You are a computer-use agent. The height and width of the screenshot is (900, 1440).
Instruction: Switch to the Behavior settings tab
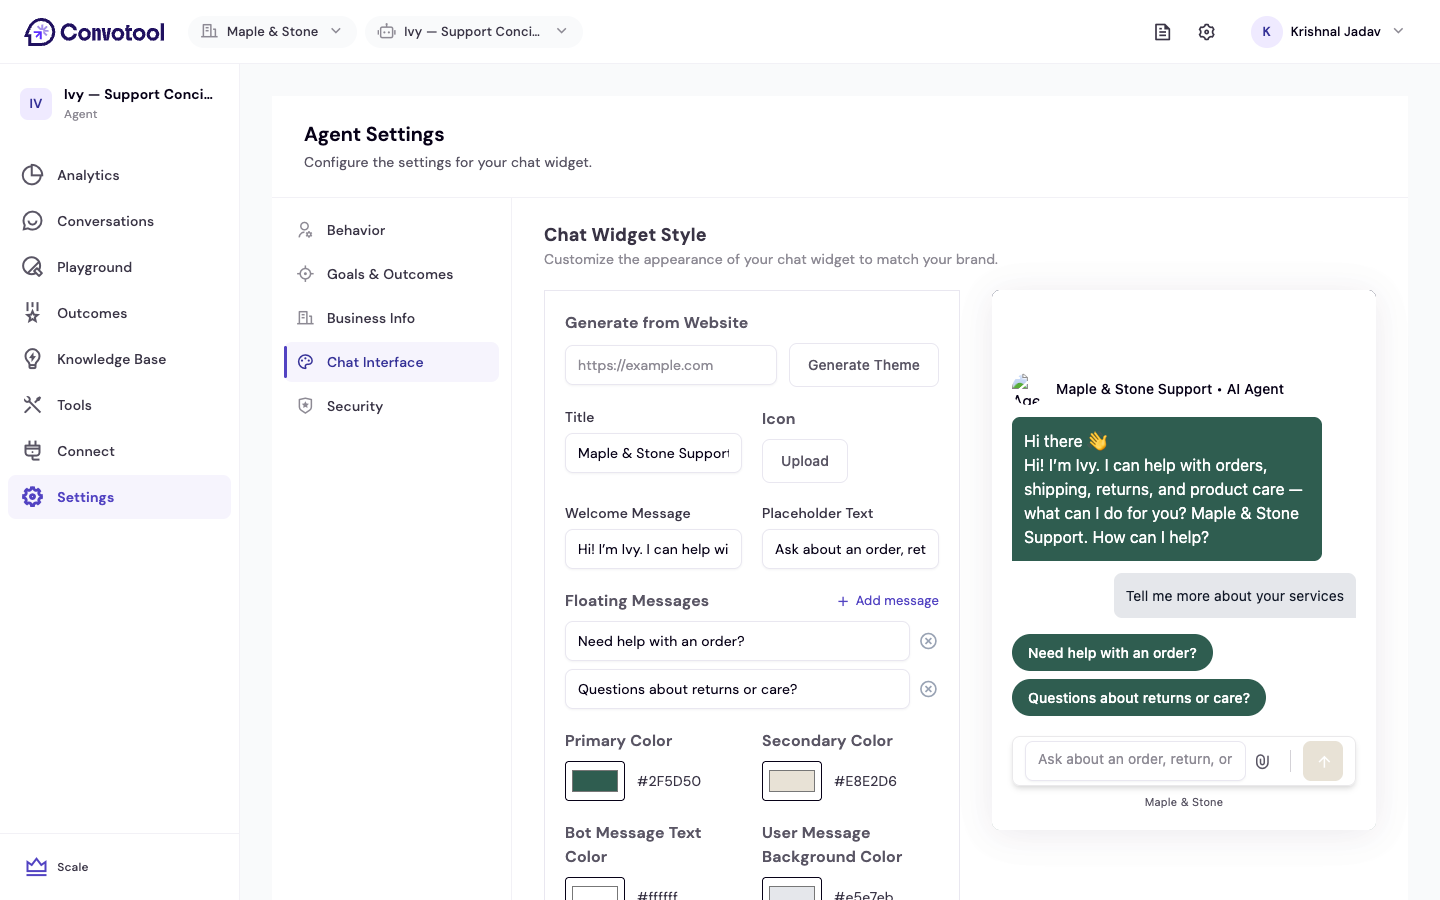(391, 230)
